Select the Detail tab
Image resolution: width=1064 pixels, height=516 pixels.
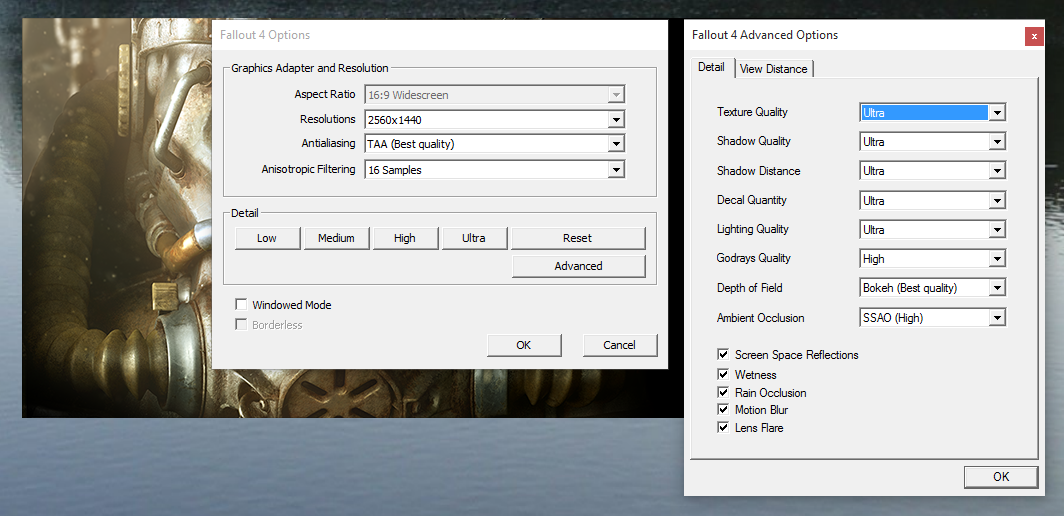click(711, 67)
